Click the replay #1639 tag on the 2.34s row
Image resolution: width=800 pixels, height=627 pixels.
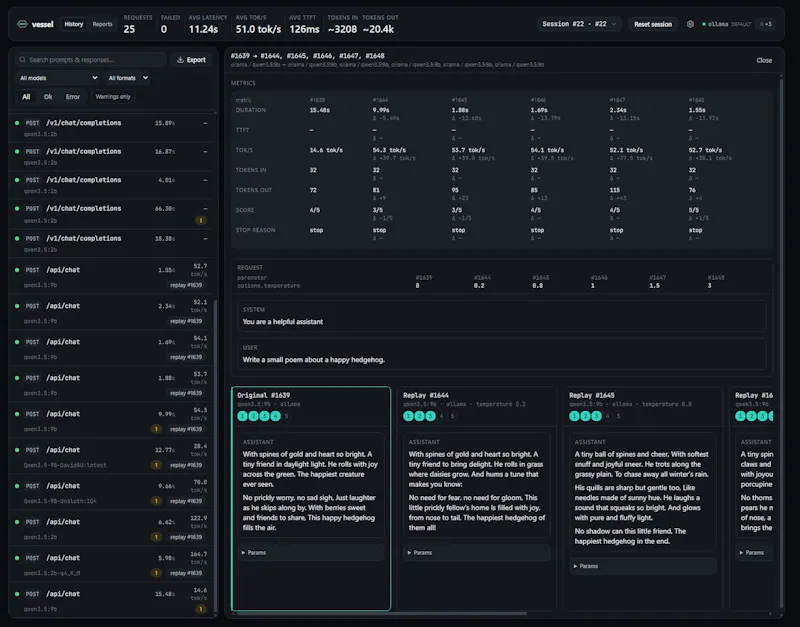(x=186, y=321)
